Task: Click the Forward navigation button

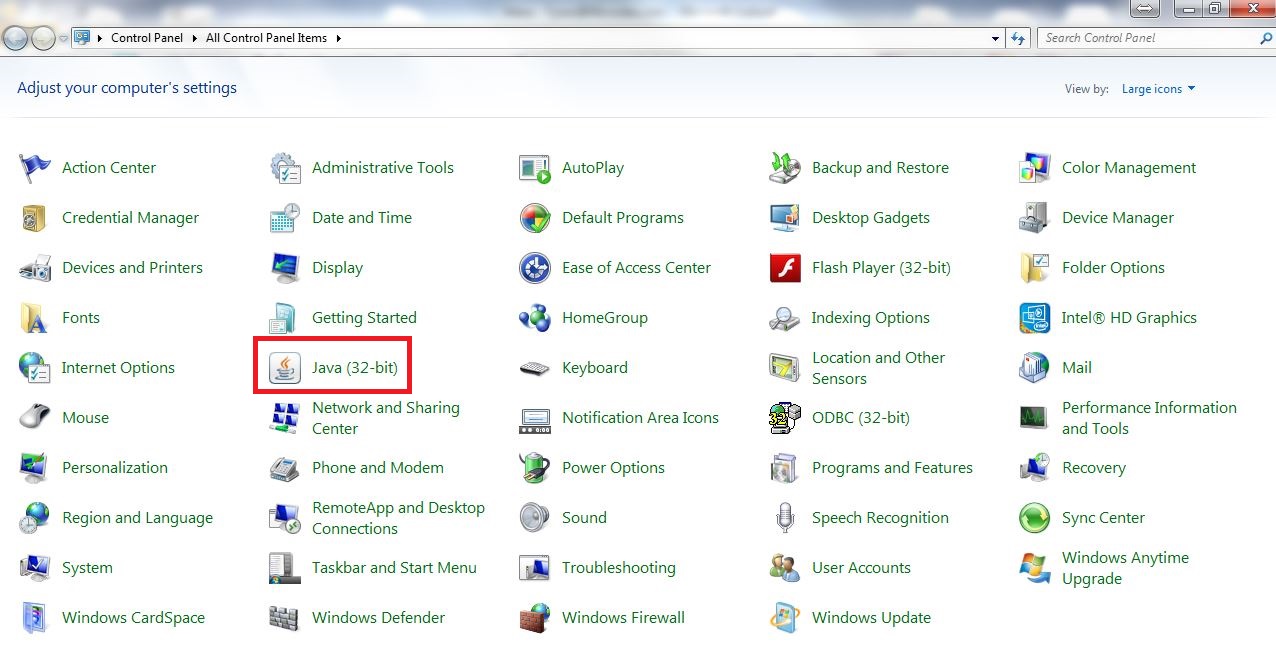Action: pos(44,38)
